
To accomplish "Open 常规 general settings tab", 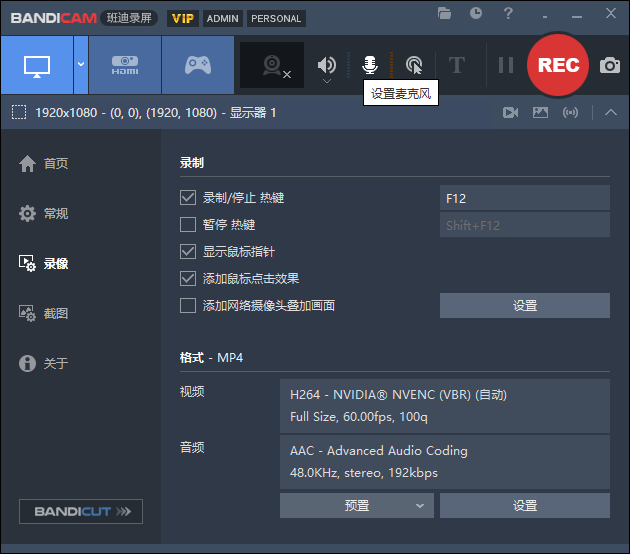I will (x=43, y=213).
